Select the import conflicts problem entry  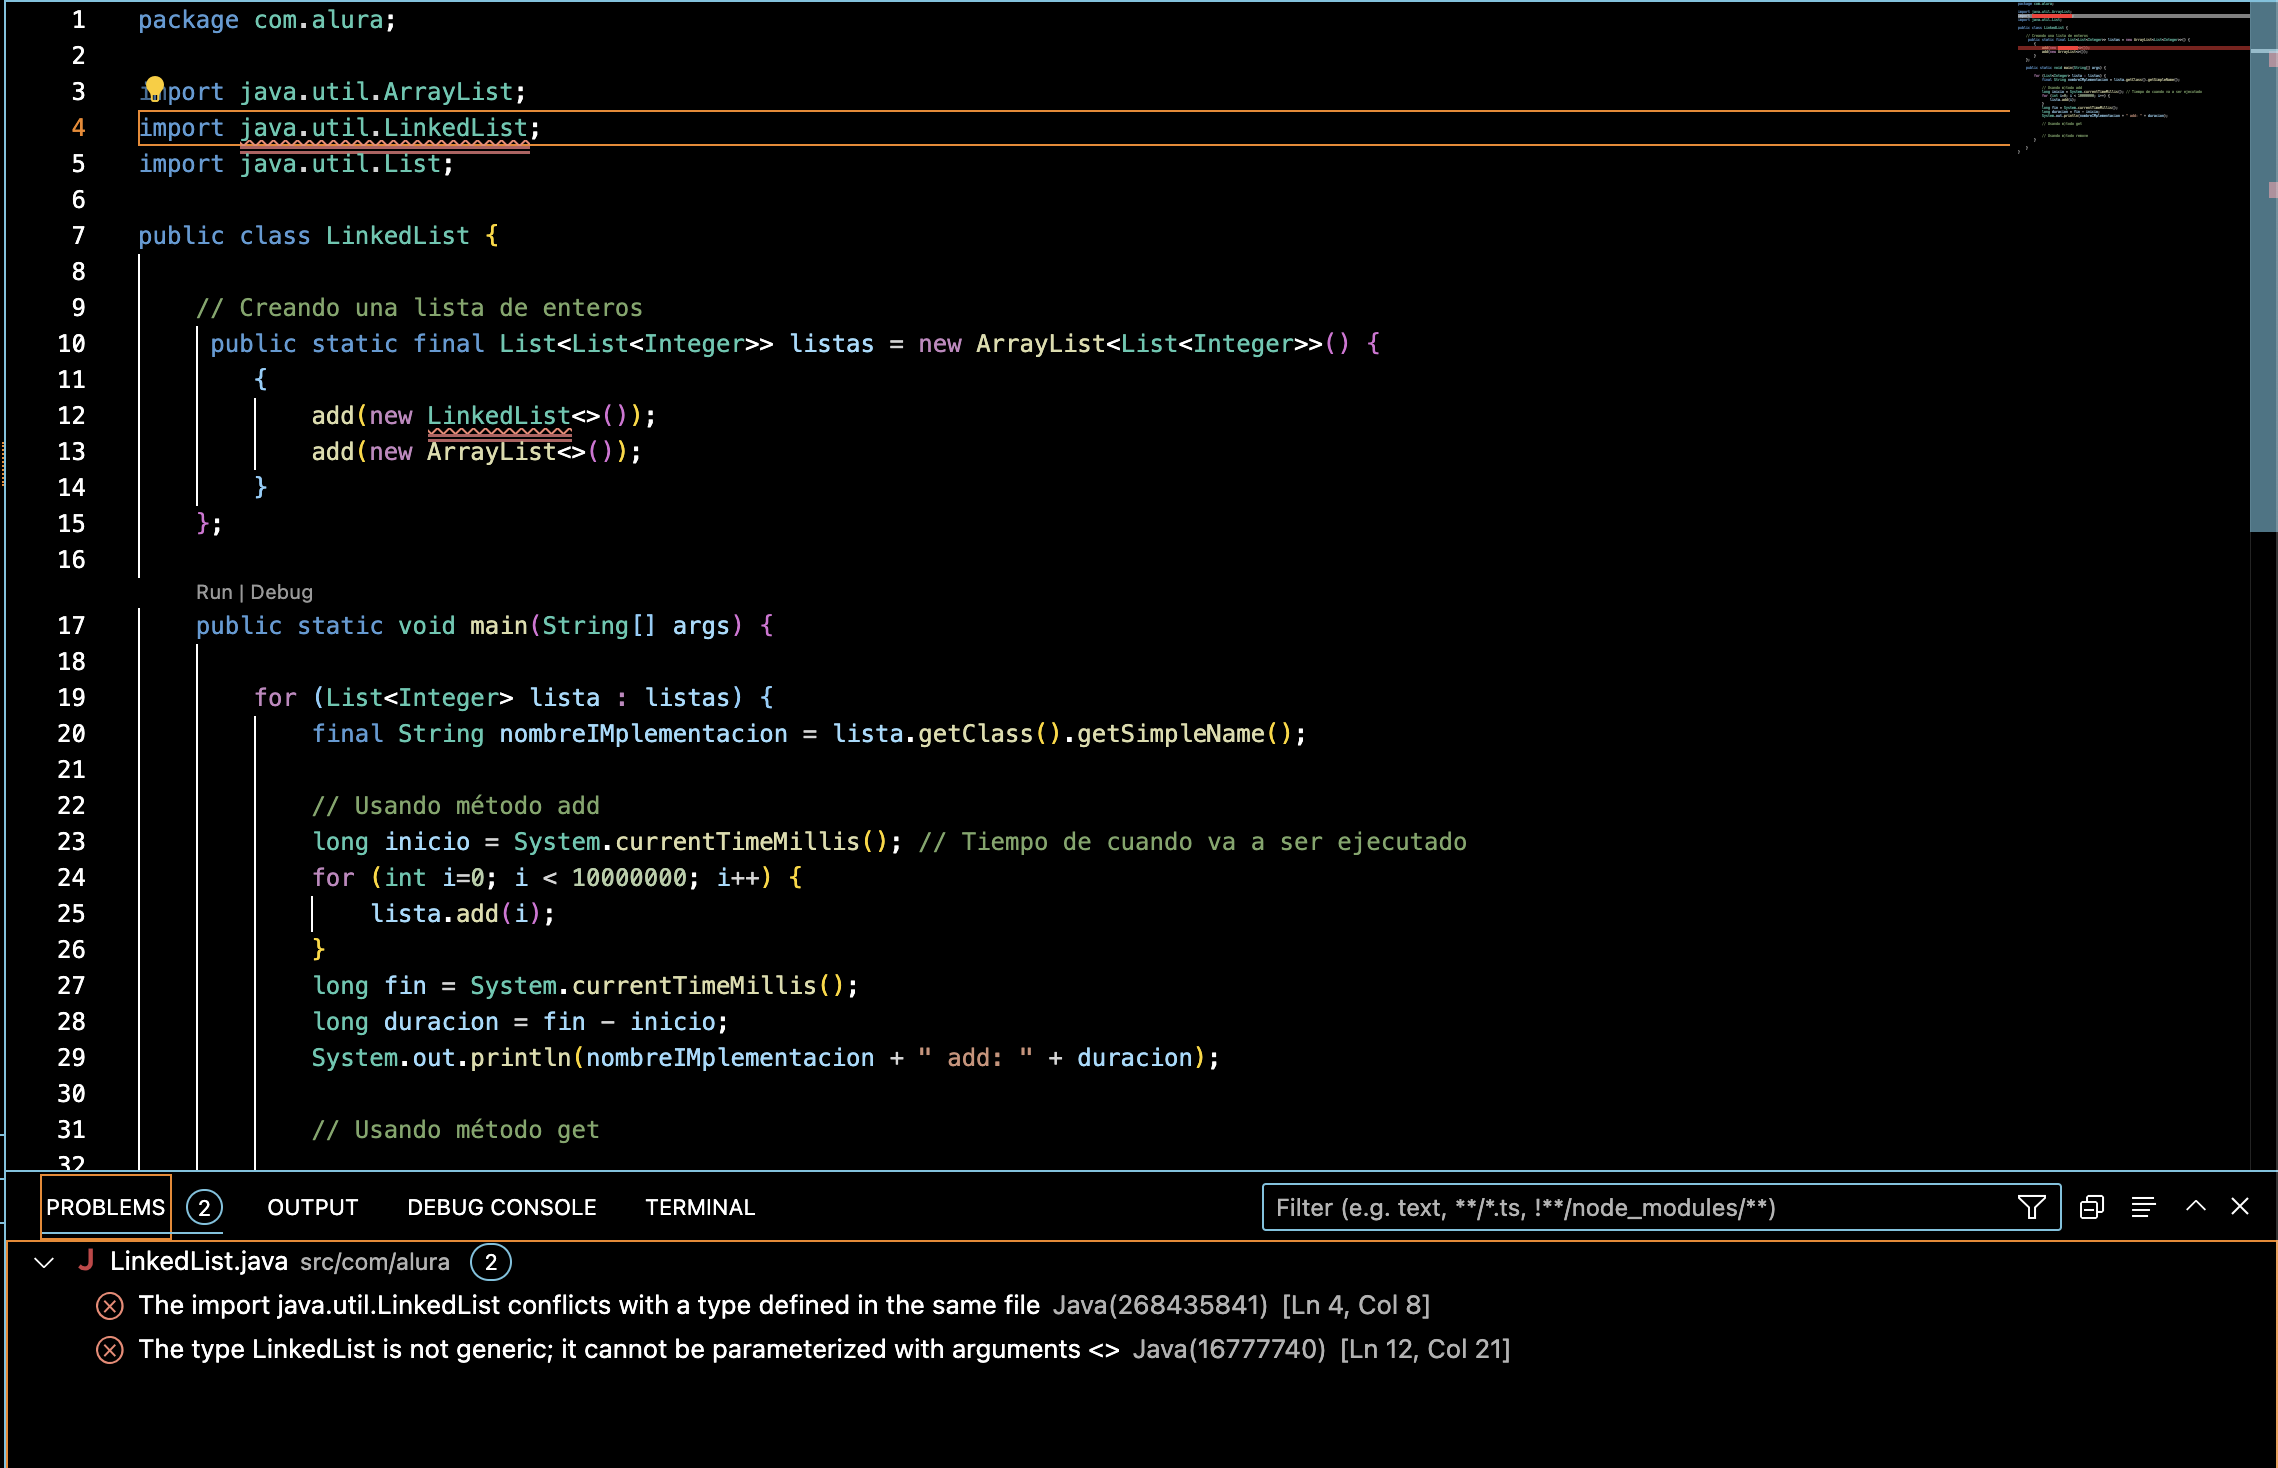1140,1305
